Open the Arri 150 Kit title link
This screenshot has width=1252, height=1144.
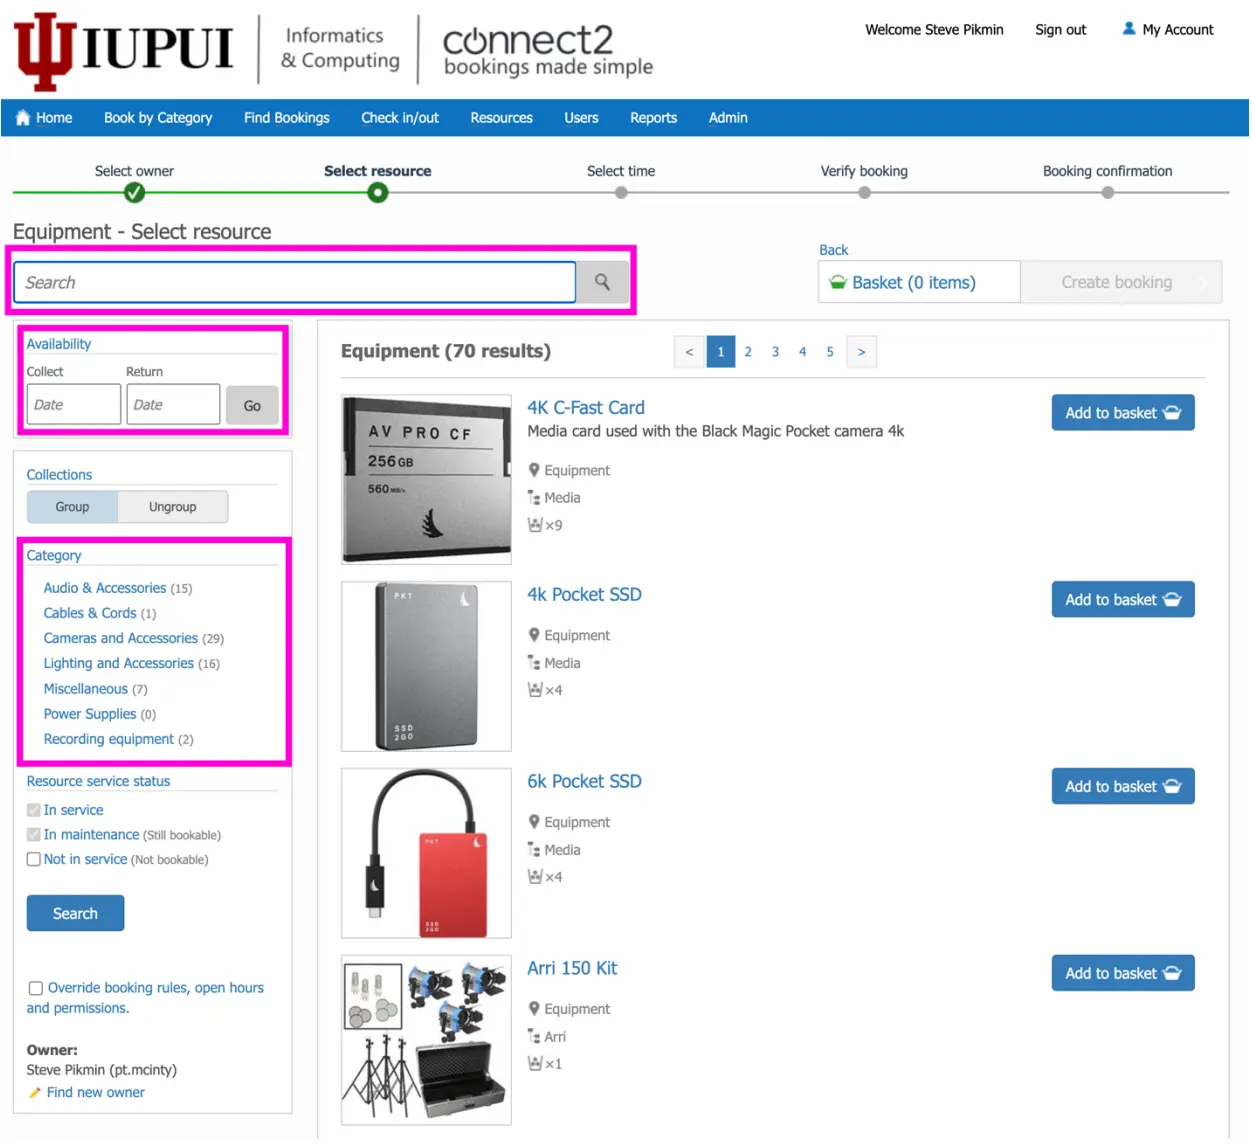[x=572, y=969]
